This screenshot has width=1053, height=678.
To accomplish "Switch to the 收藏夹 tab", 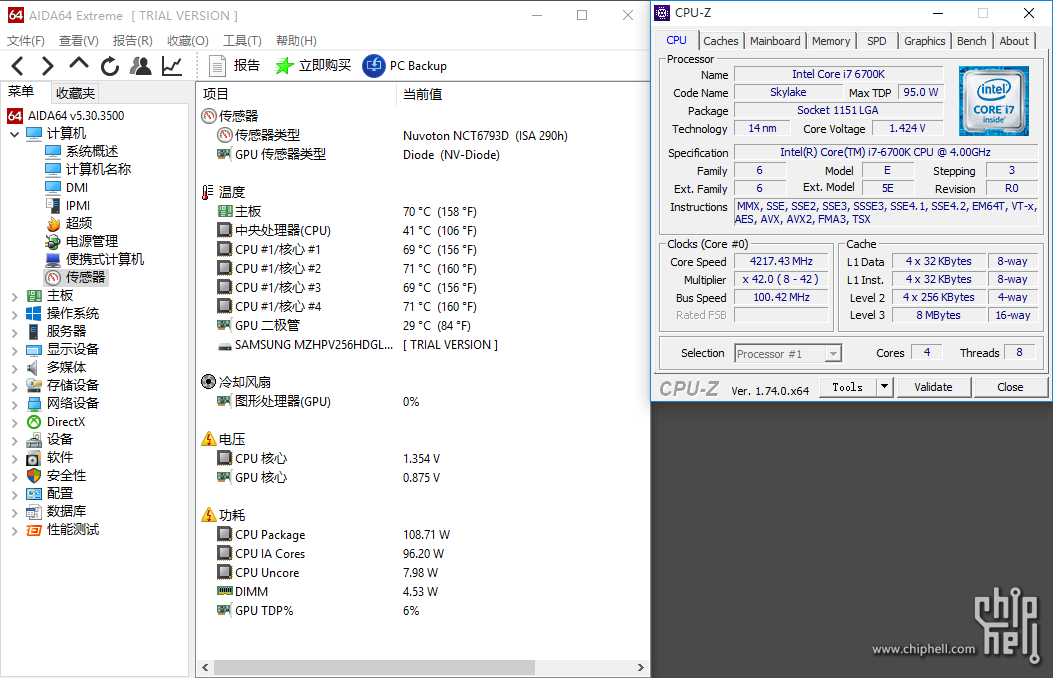I will pos(75,93).
